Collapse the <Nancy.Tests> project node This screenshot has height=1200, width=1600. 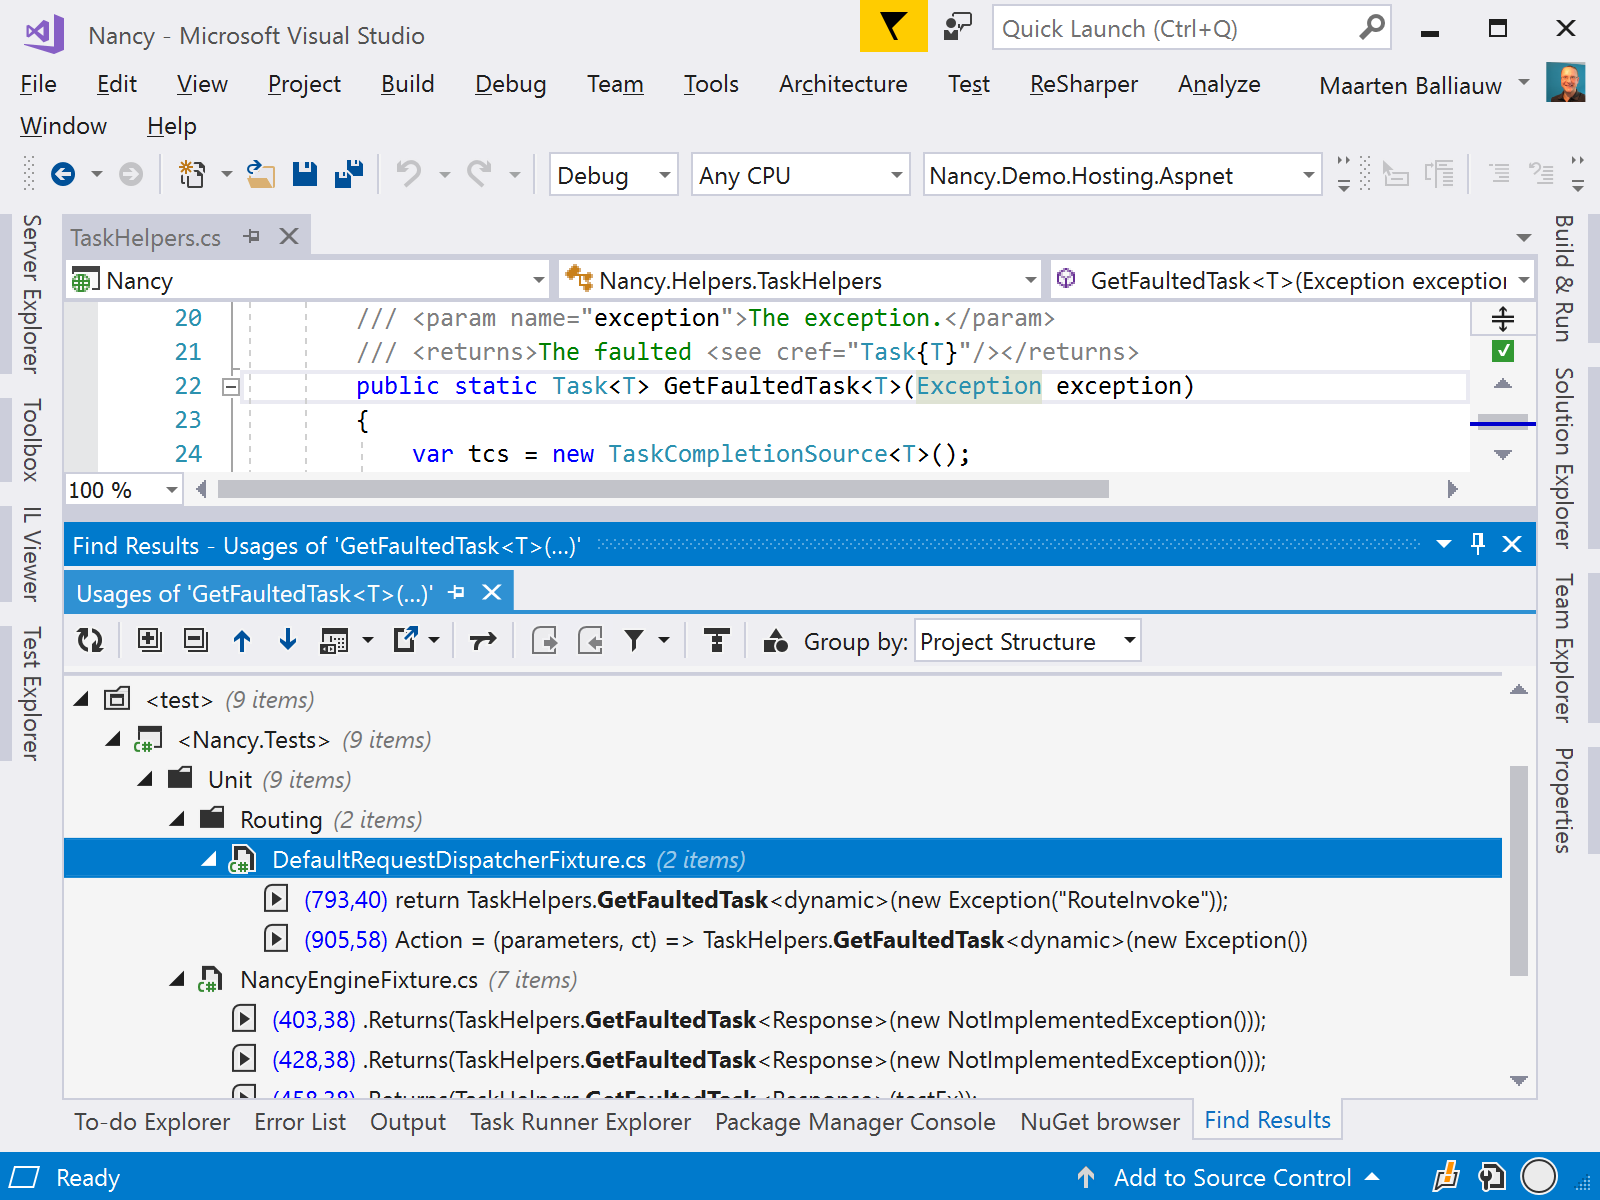click(114, 739)
